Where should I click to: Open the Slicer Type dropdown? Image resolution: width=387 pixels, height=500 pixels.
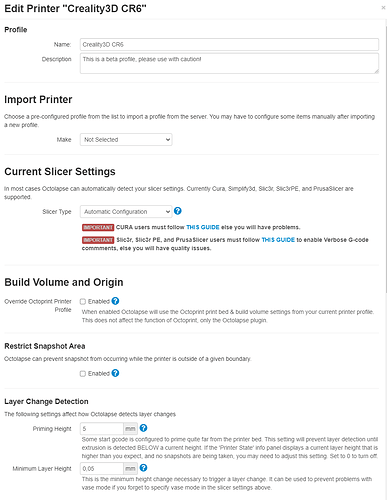pyautogui.click(x=126, y=212)
